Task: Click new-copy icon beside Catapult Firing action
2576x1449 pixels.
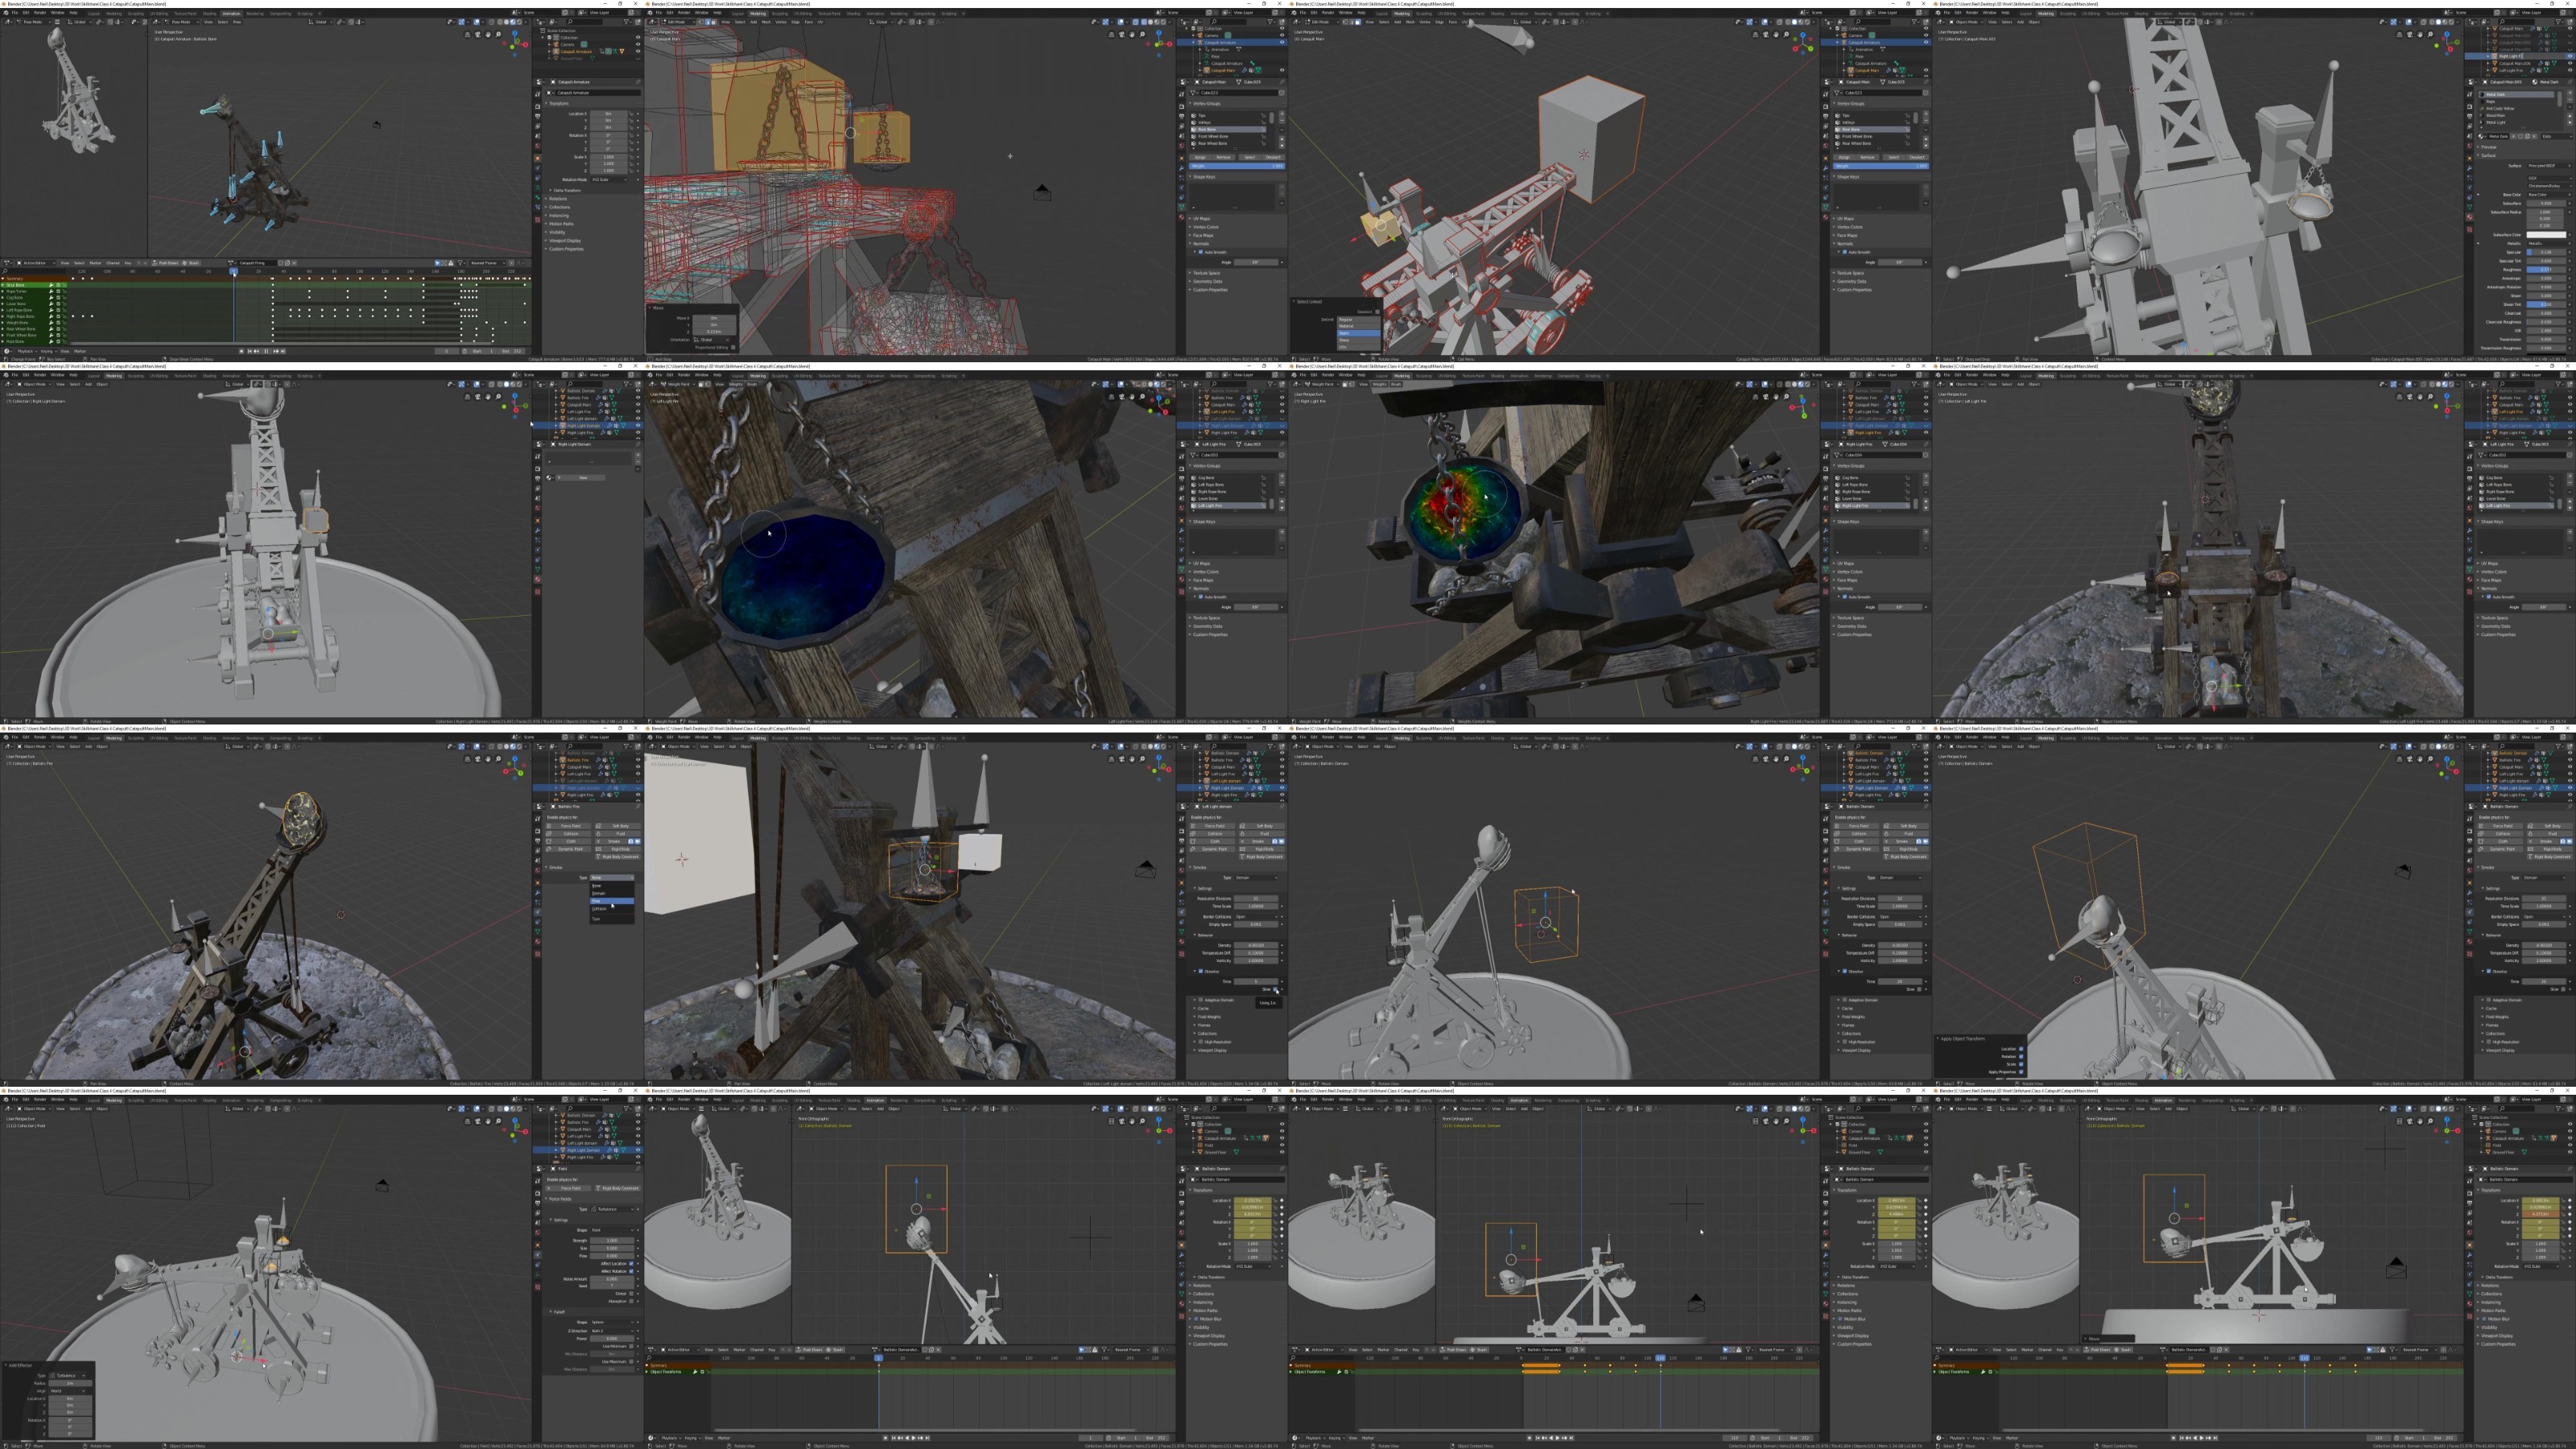Action: click(x=288, y=263)
